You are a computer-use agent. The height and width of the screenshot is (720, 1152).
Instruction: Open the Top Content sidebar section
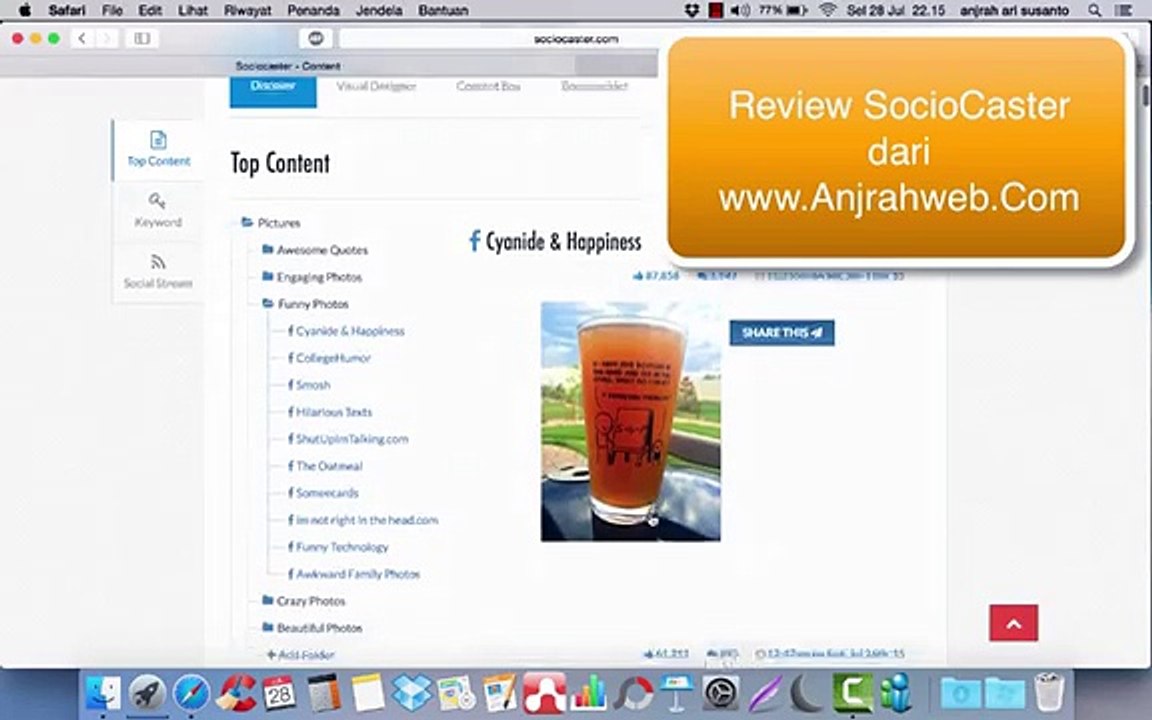pos(158,150)
